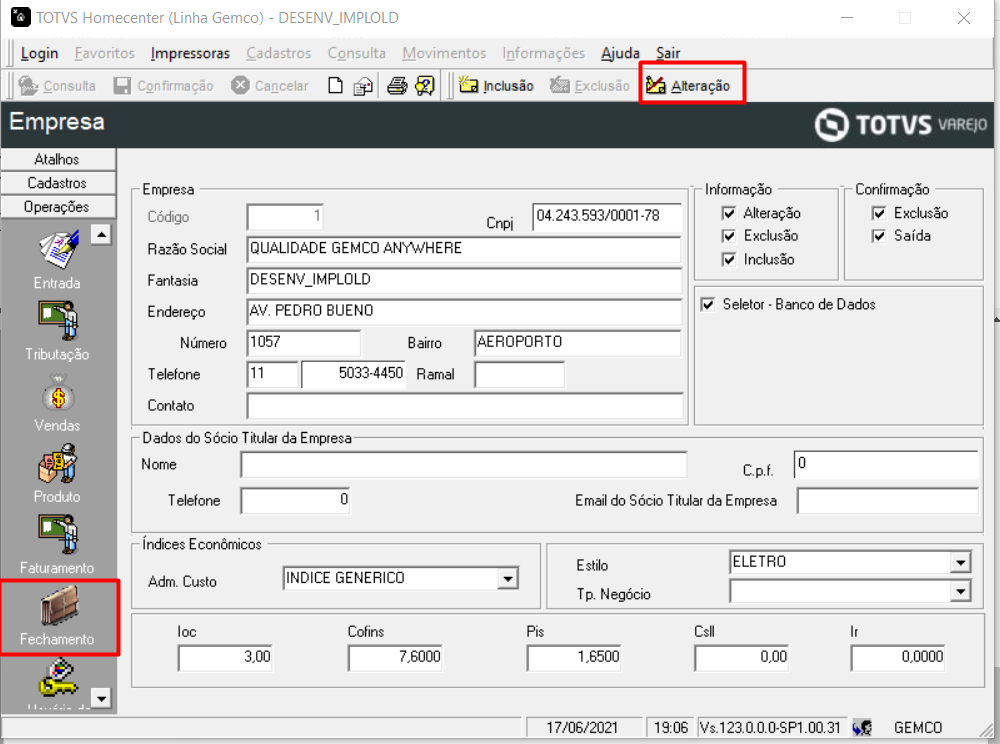Uncheck Exclusão under Confirmação
The height and width of the screenshot is (744, 1000).
click(x=879, y=213)
